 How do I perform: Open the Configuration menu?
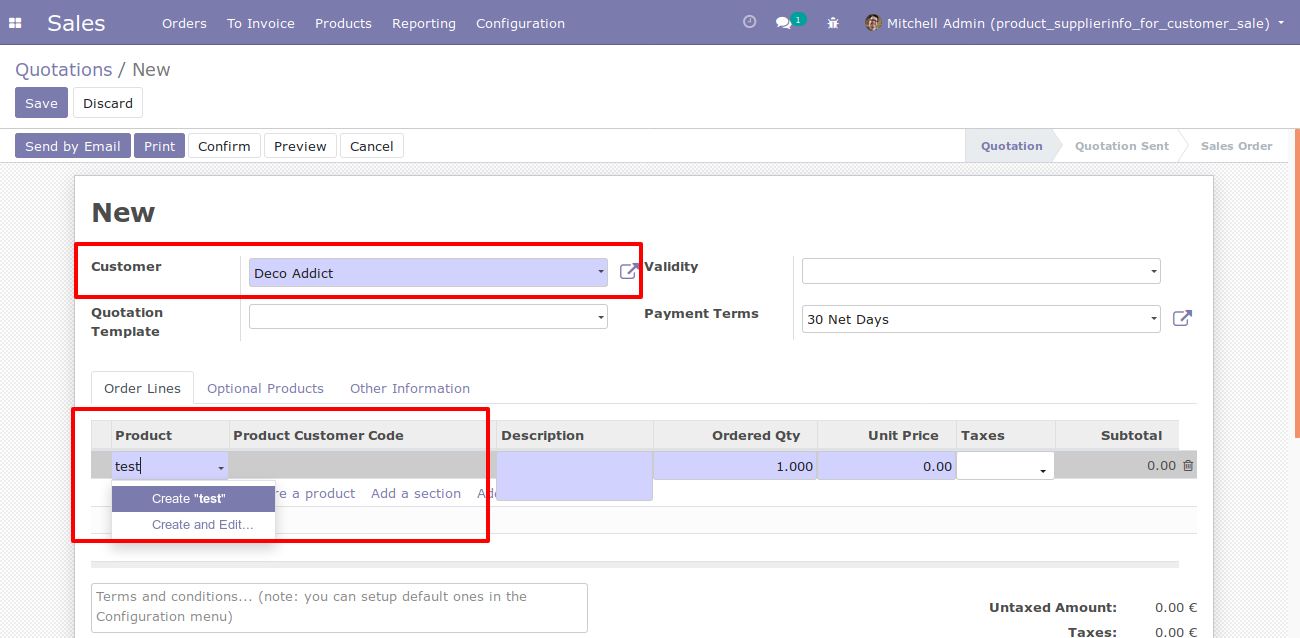[520, 23]
